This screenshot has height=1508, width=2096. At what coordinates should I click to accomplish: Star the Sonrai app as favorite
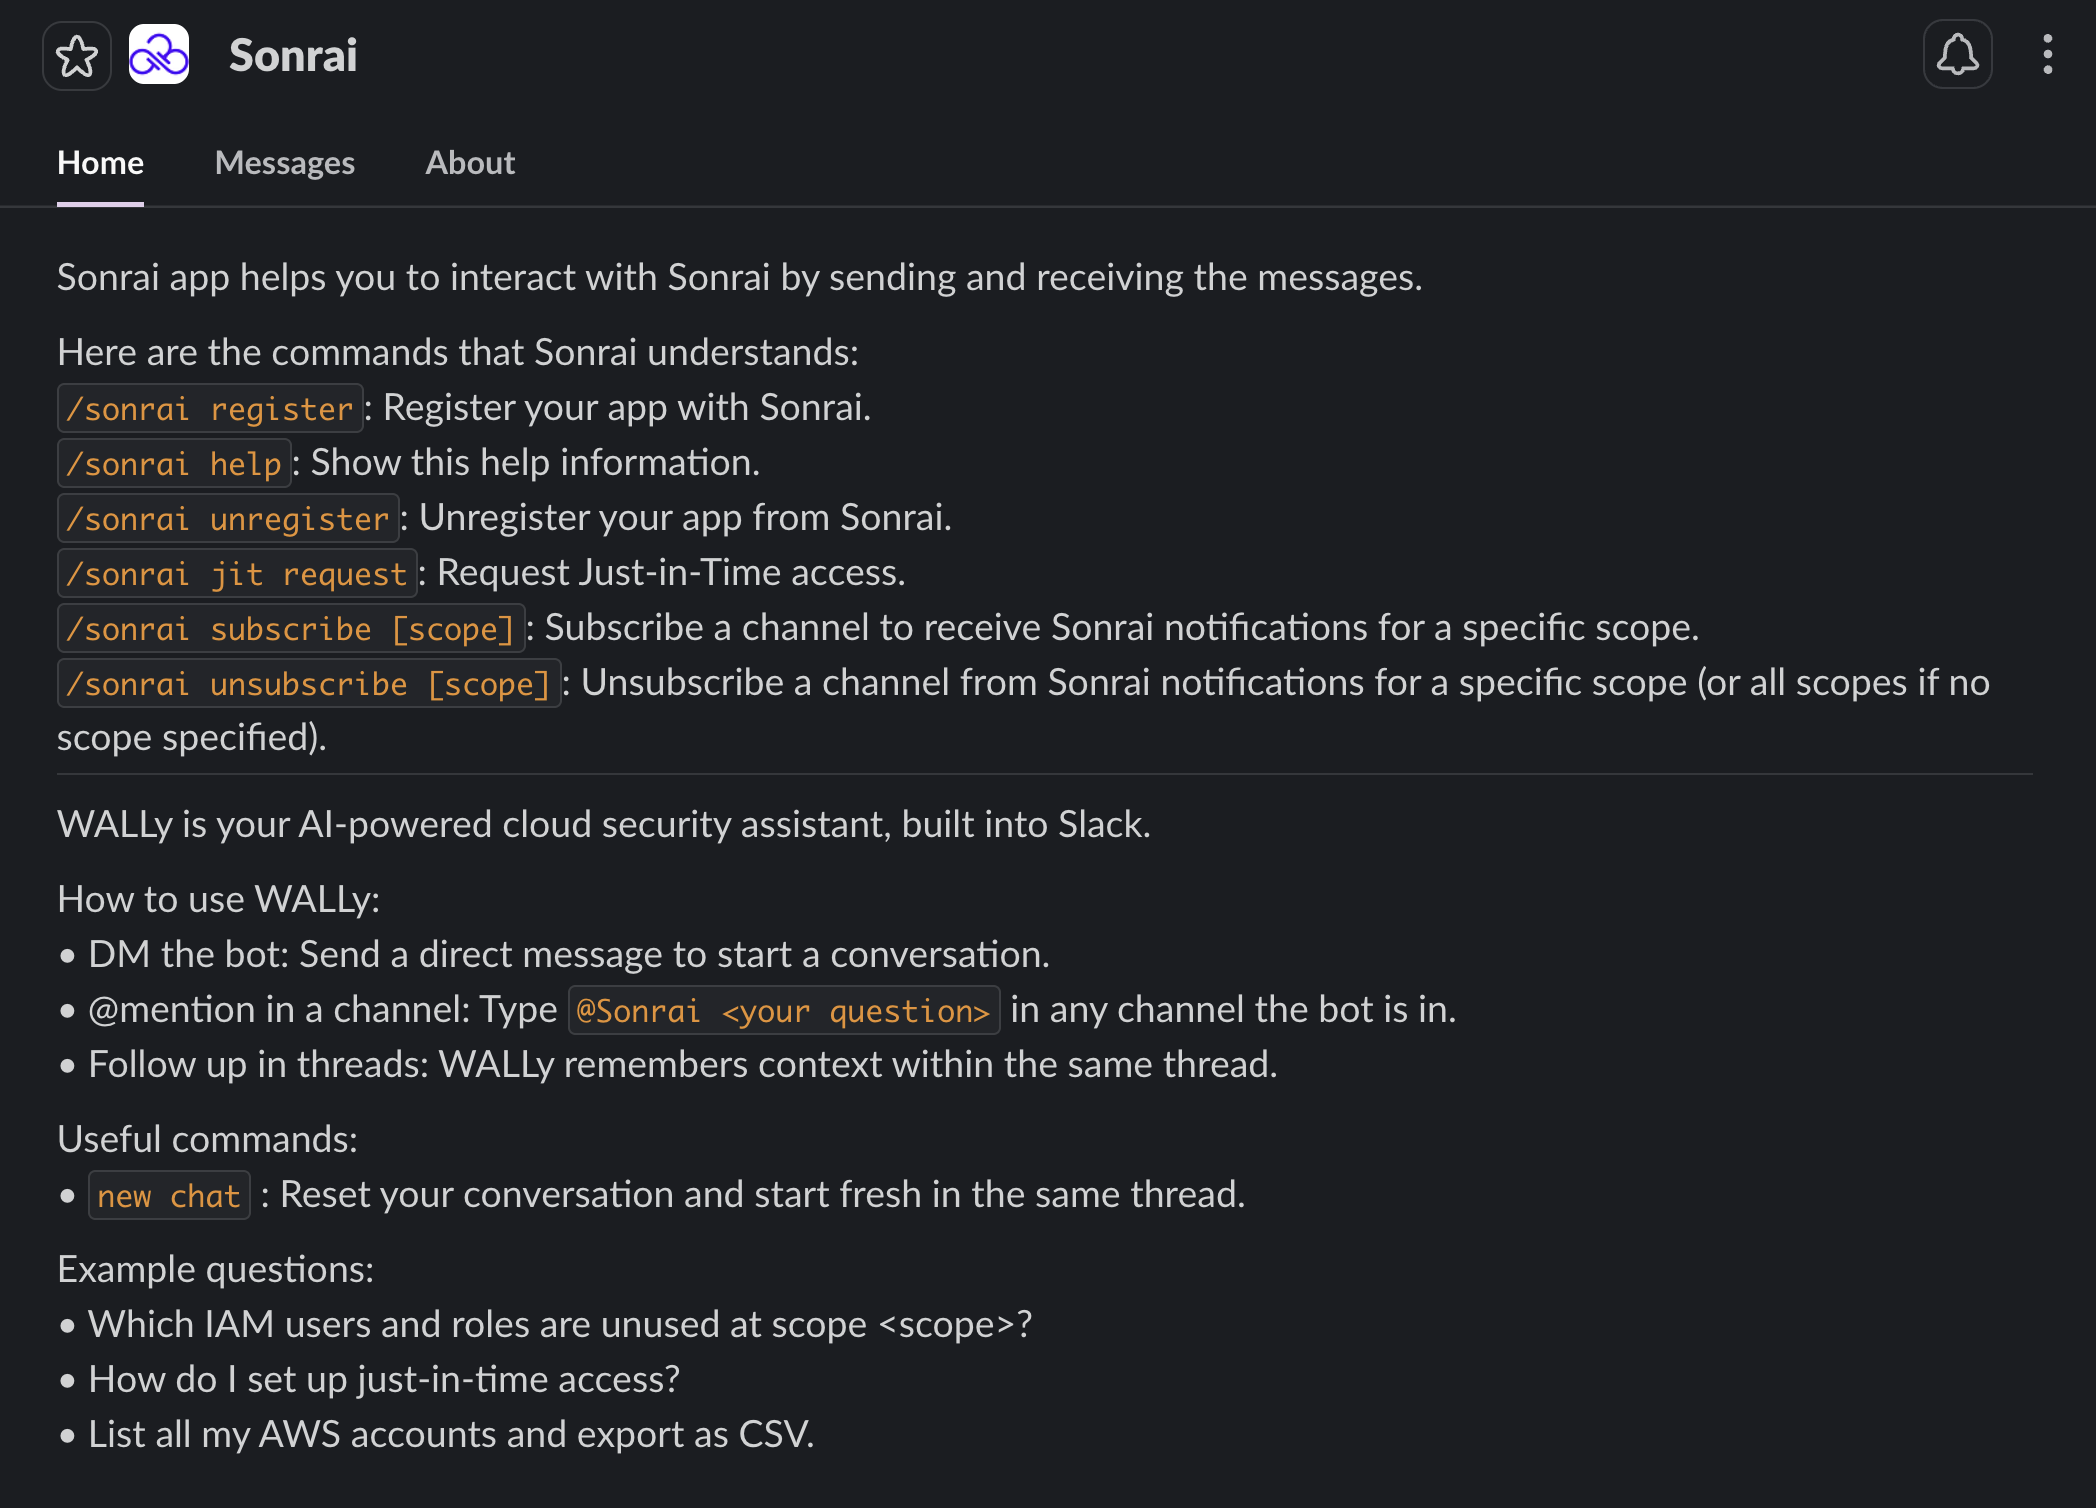[x=77, y=56]
